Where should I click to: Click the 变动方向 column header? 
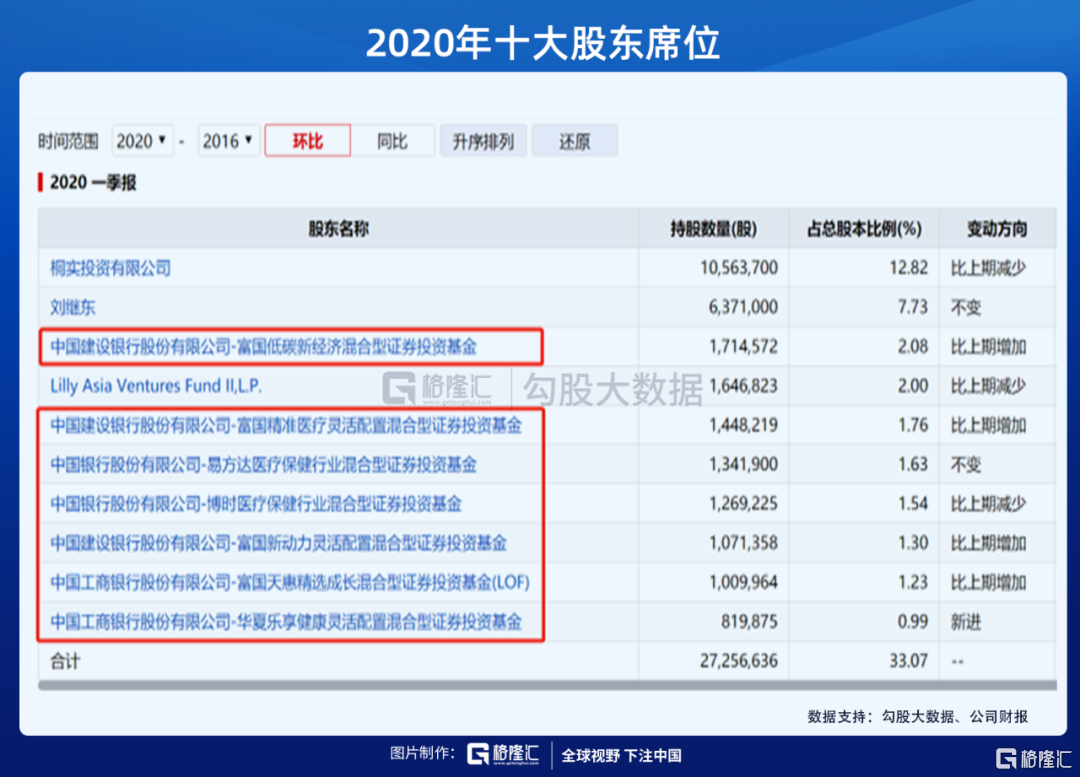click(997, 229)
